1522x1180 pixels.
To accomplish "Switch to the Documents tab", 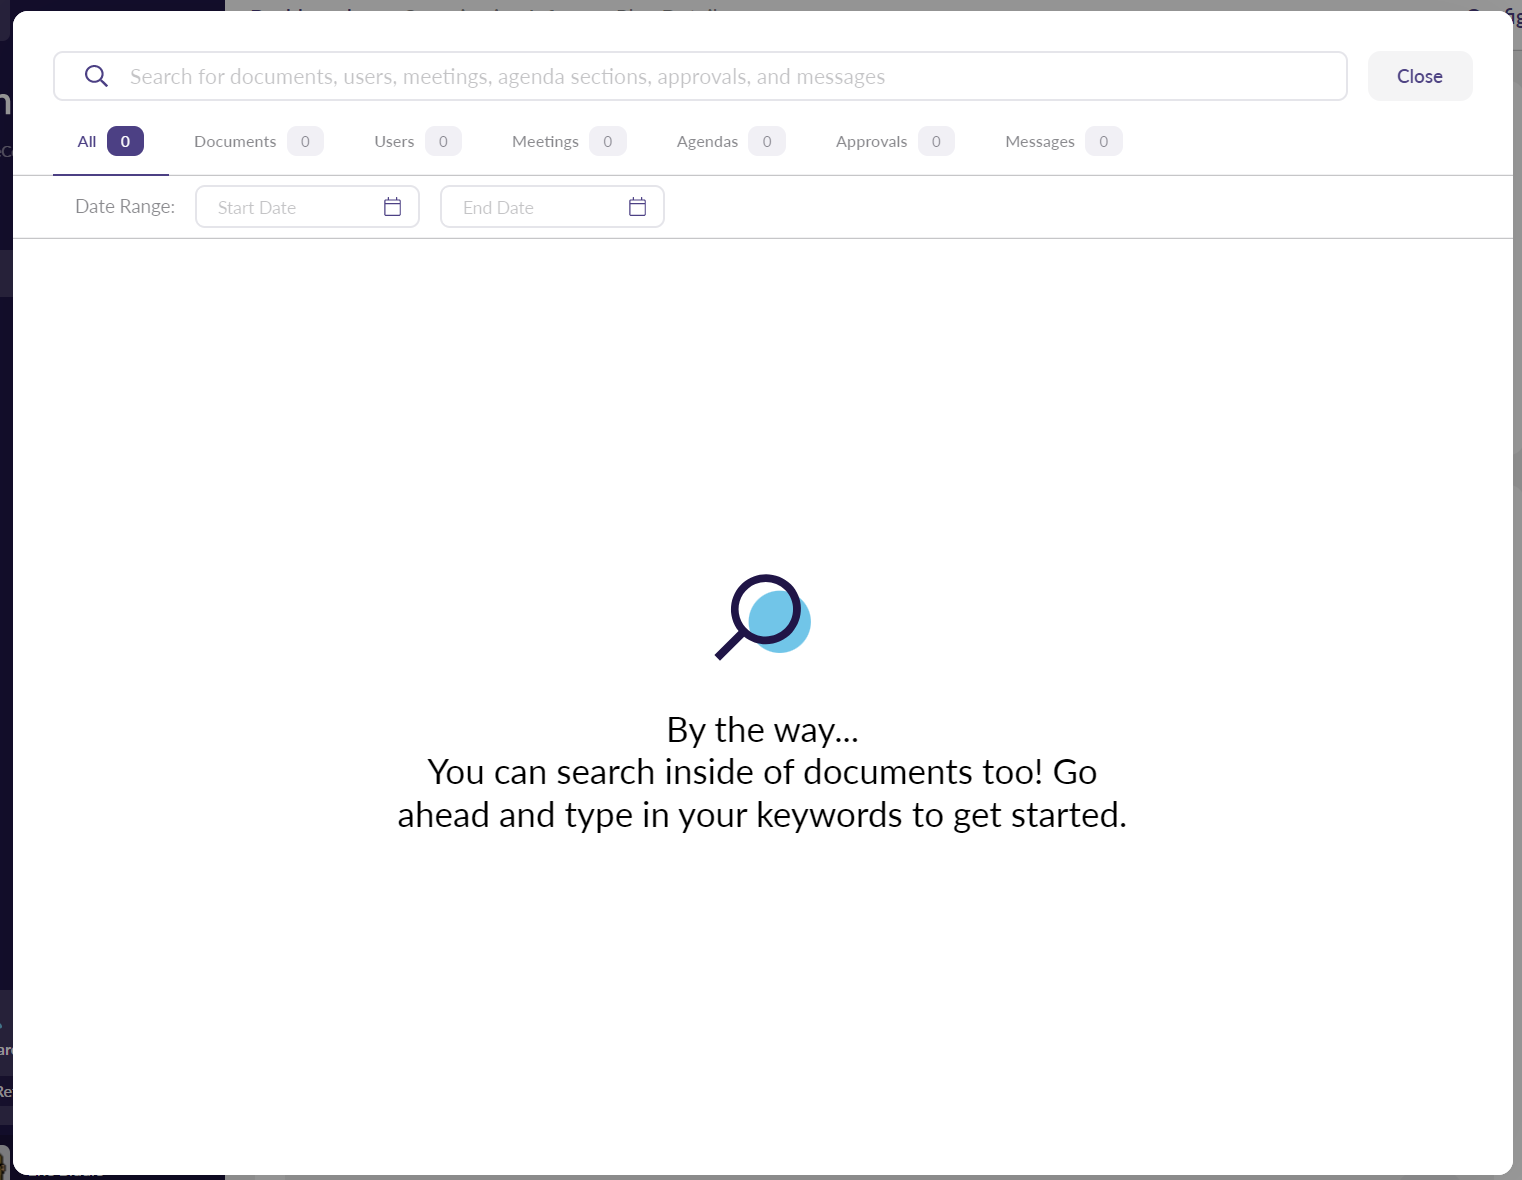I will (x=235, y=142).
